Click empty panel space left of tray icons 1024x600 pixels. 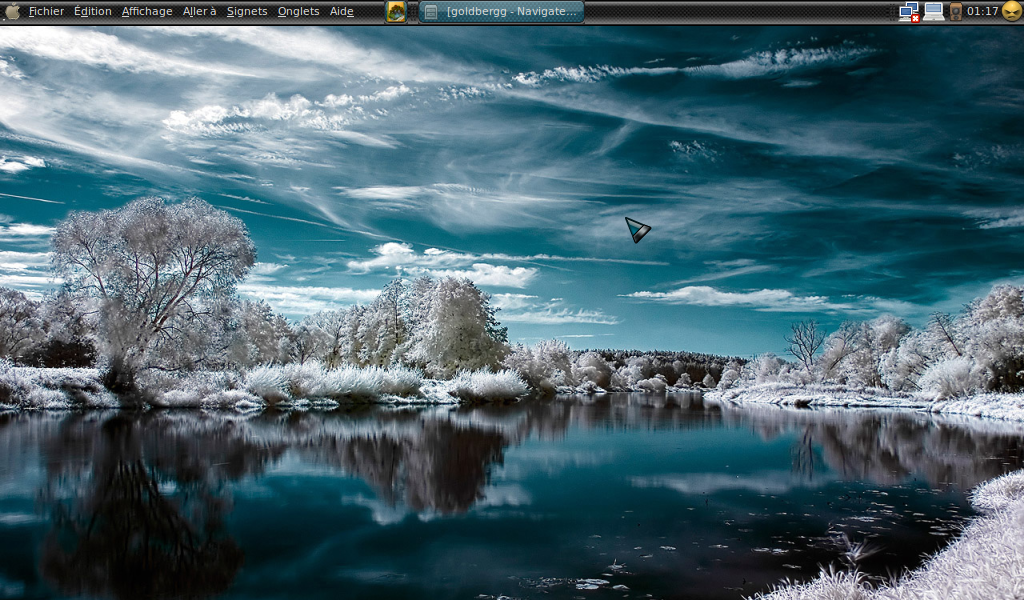(740, 12)
